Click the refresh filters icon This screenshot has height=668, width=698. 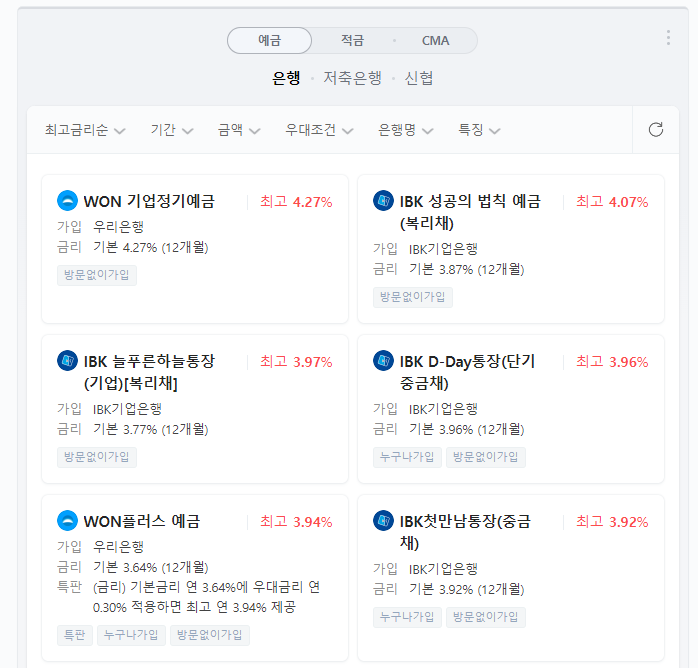click(x=655, y=130)
